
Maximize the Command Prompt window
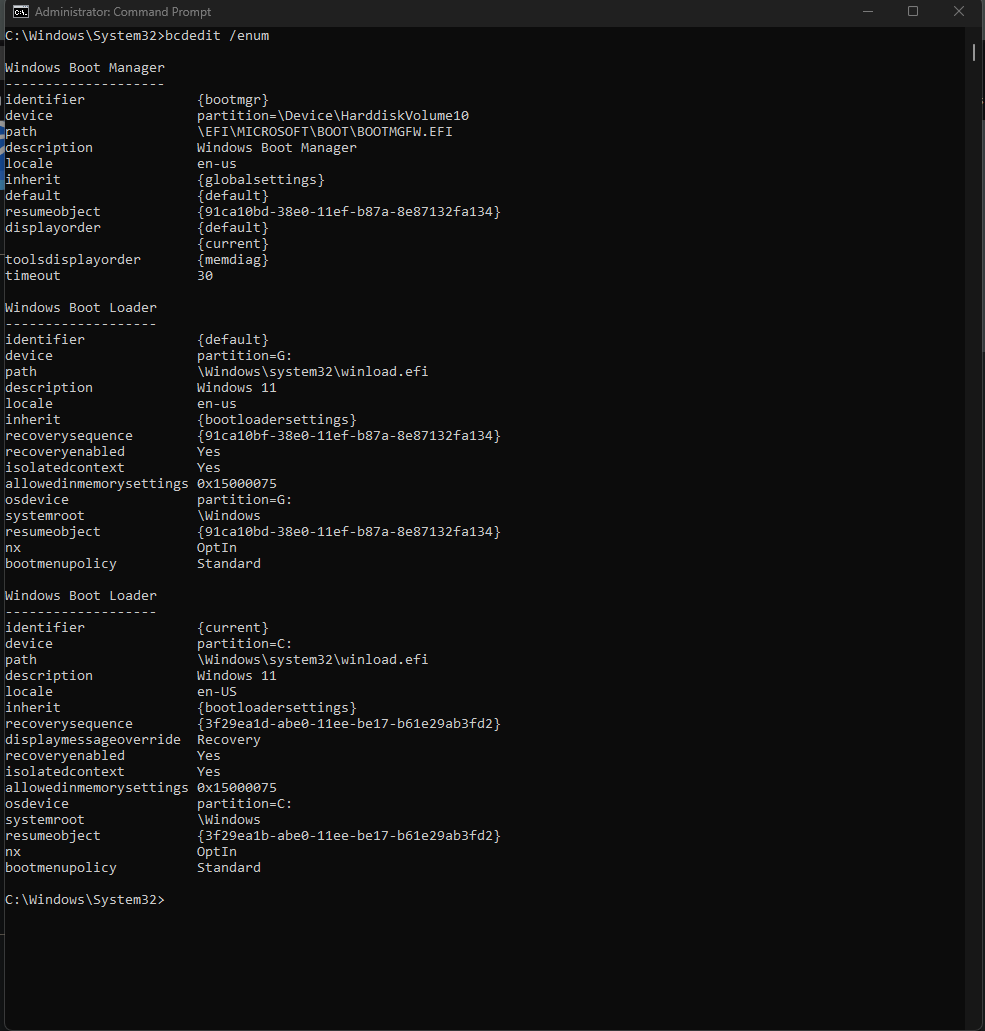[913, 12]
